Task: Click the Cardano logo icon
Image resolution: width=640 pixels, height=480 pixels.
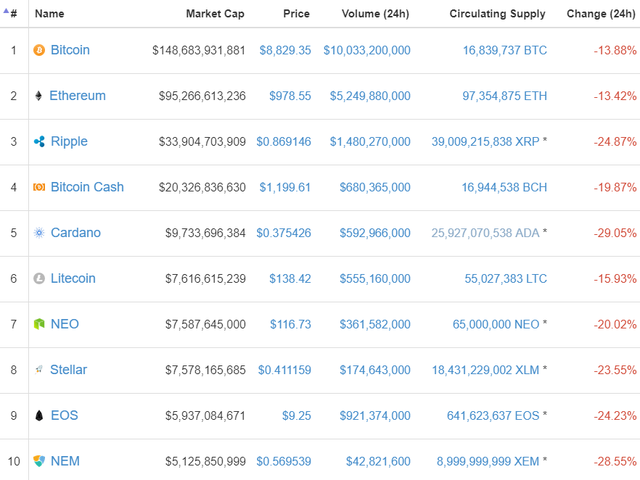Action: [x=39, y=233]
